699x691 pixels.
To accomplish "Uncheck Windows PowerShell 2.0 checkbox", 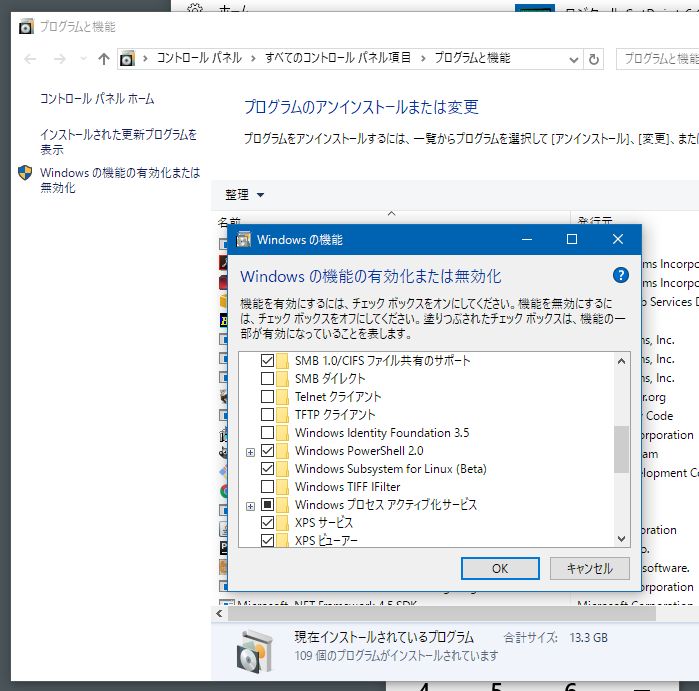I will pyautogui.click(x=267, y=451).
